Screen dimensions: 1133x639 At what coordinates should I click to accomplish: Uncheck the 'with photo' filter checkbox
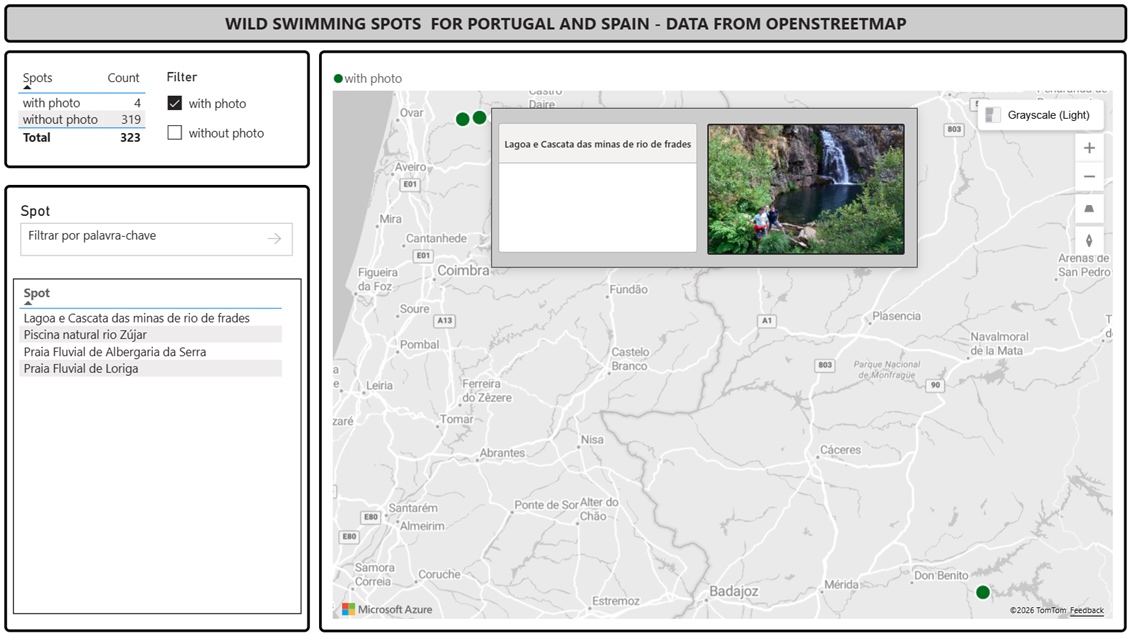pyautogui.click(x=173, y=103)
